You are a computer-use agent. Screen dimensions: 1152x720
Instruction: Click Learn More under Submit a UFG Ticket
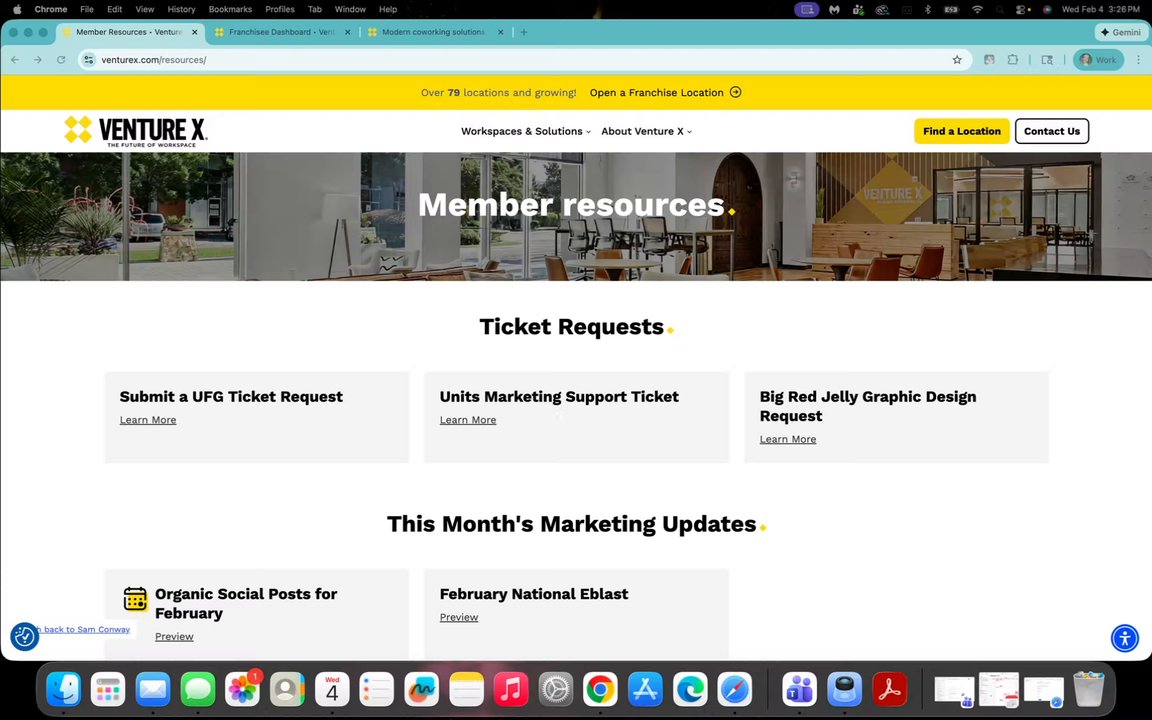coord(148,420)
